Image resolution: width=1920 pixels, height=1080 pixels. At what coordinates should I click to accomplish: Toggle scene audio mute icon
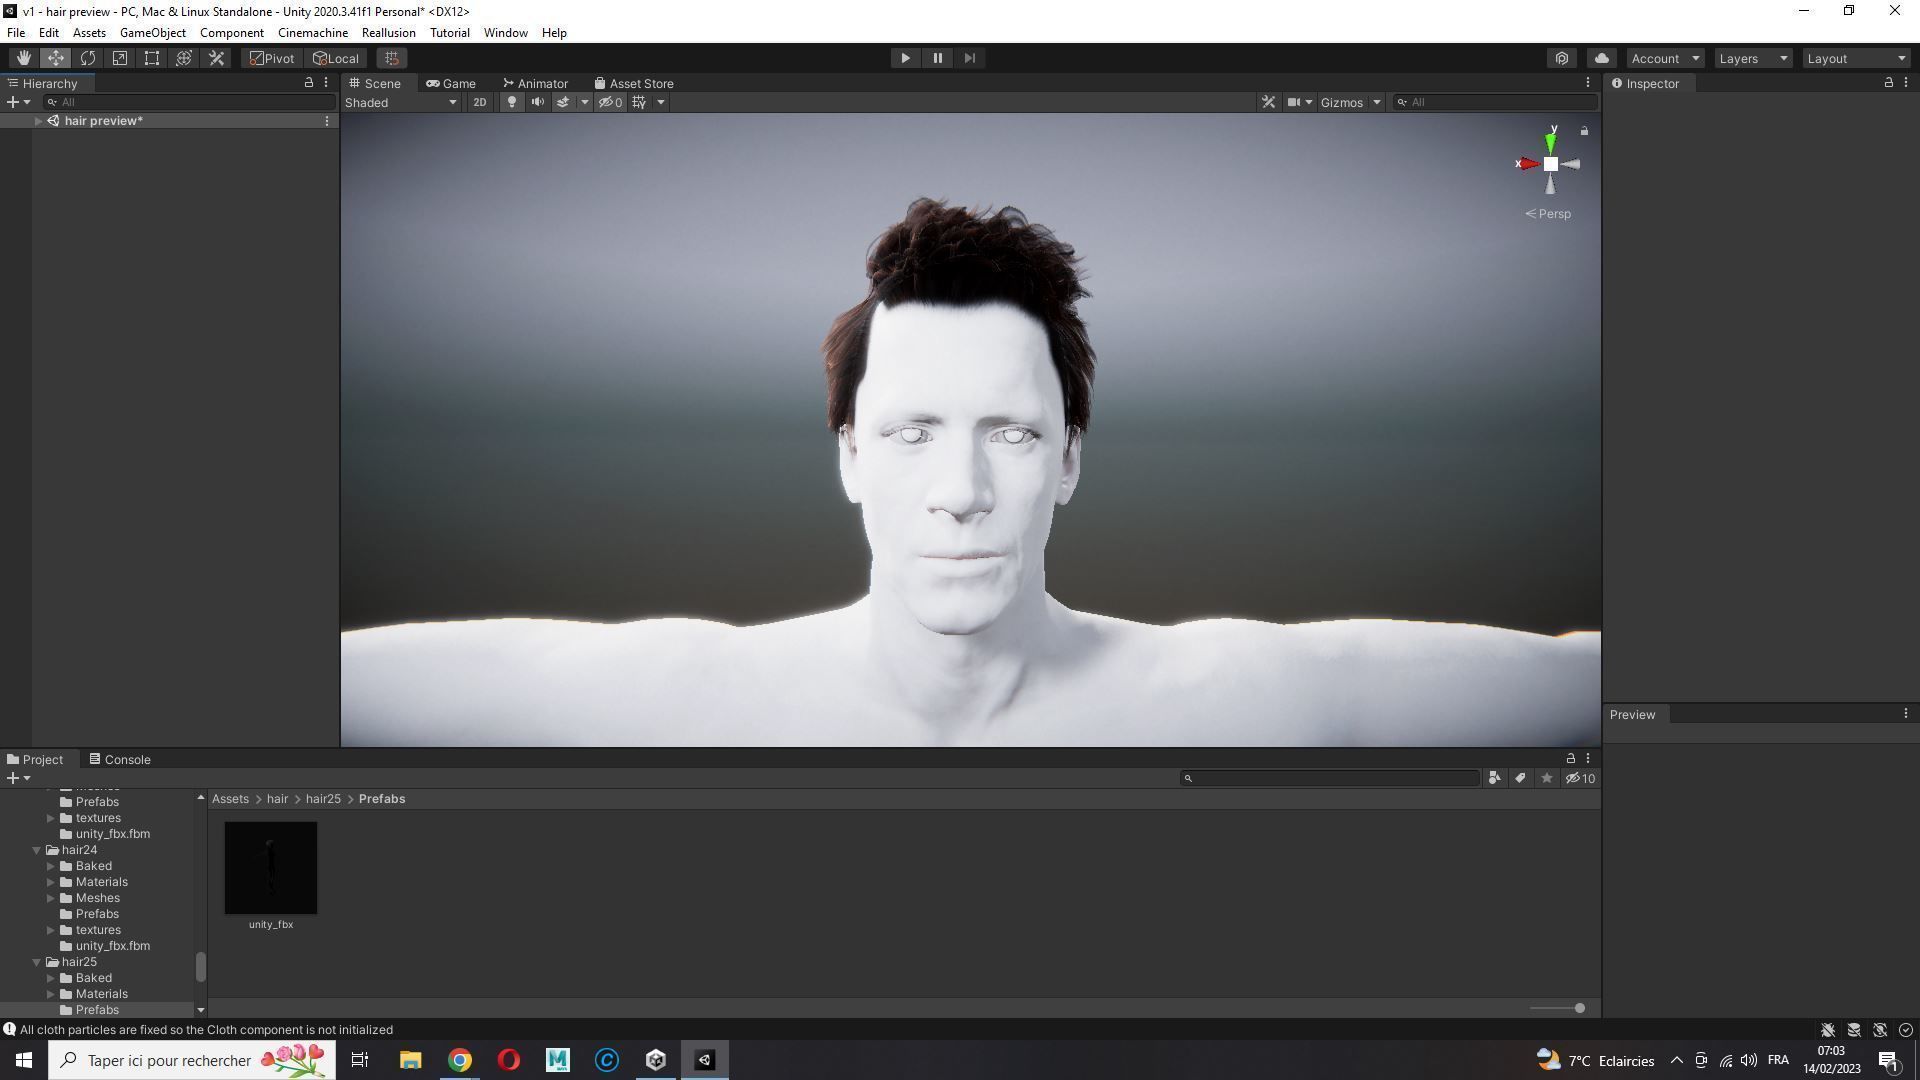tap(538, 102)
